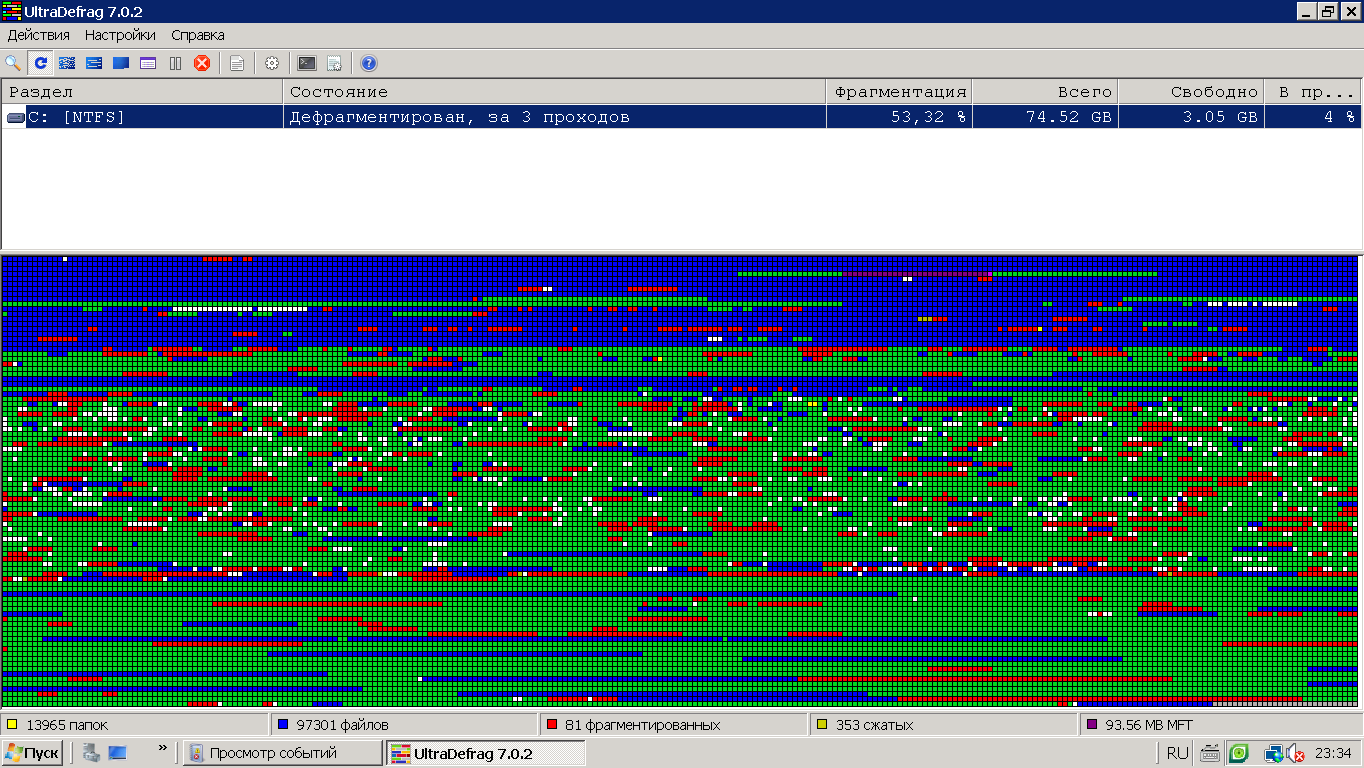
Task: Click the 74.52 GB total value
Action: tap(1069, 117)
